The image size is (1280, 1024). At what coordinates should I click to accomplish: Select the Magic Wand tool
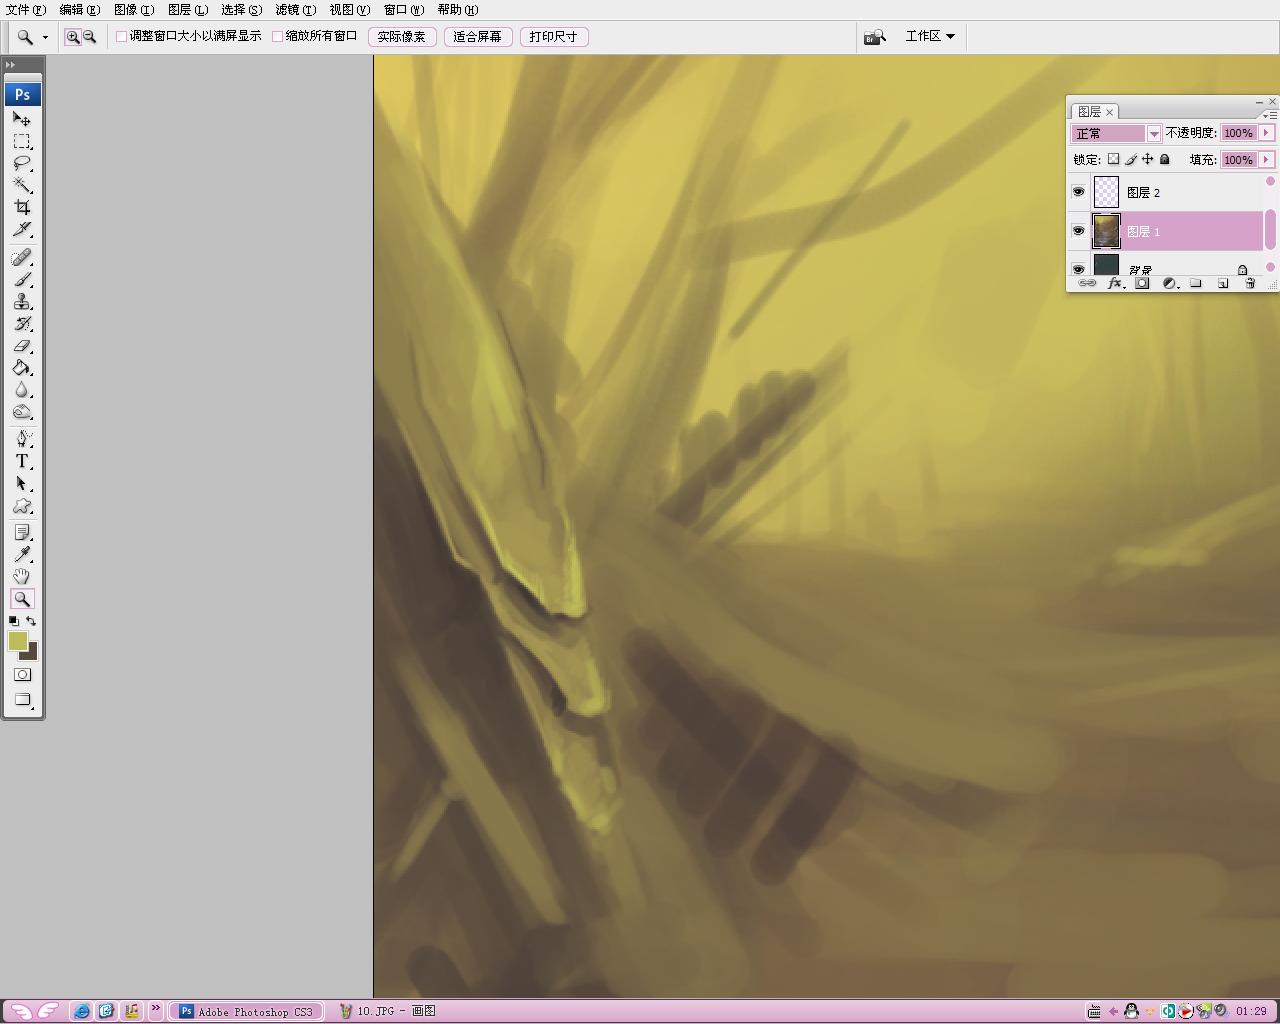click(x=22, y=185)
